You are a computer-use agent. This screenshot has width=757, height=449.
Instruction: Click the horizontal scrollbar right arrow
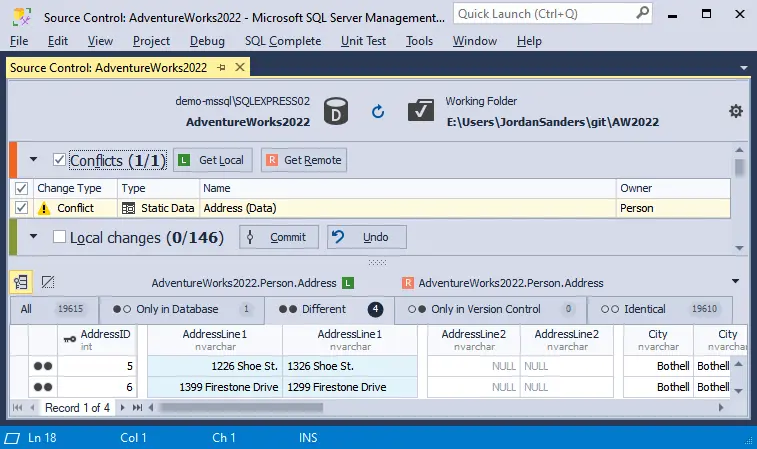click(x=721, y=407)
